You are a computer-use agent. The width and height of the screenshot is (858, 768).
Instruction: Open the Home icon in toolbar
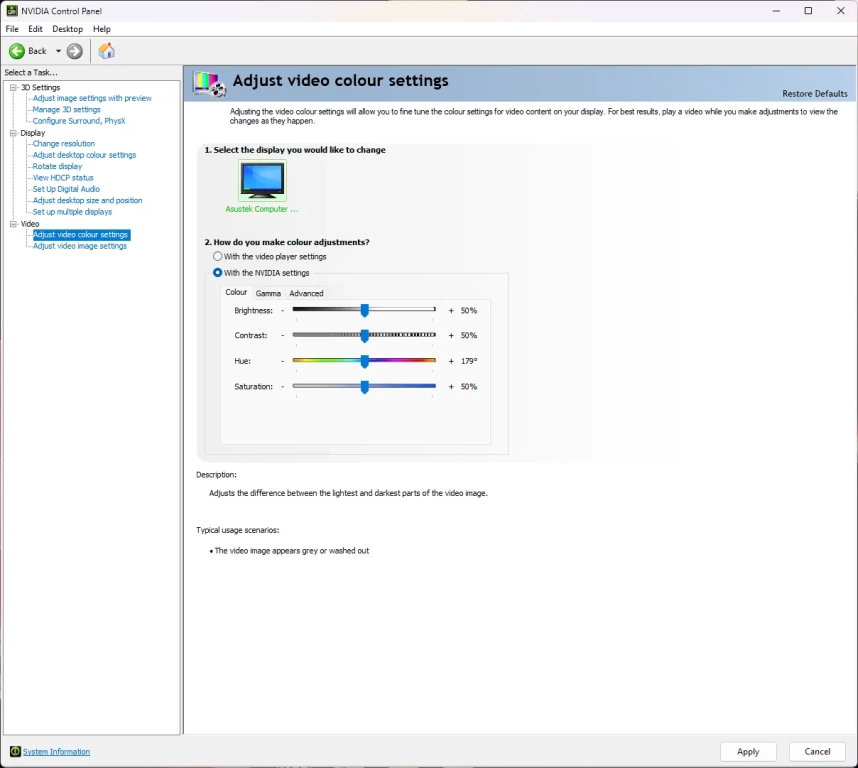pyautogui.click(x=106, y=51)
